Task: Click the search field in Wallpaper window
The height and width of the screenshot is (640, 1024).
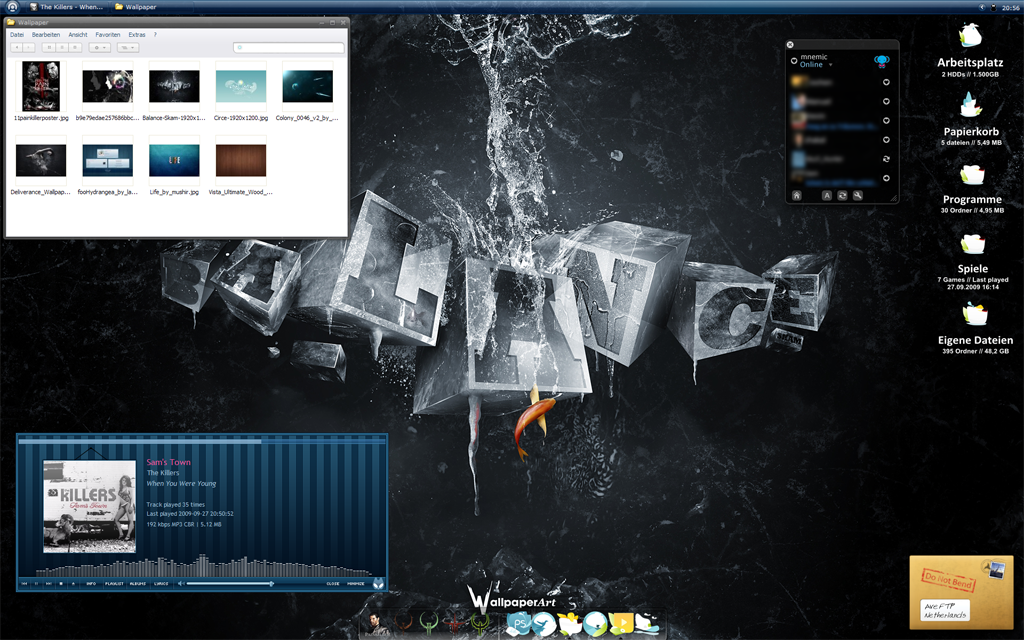Action: [289, 47]
